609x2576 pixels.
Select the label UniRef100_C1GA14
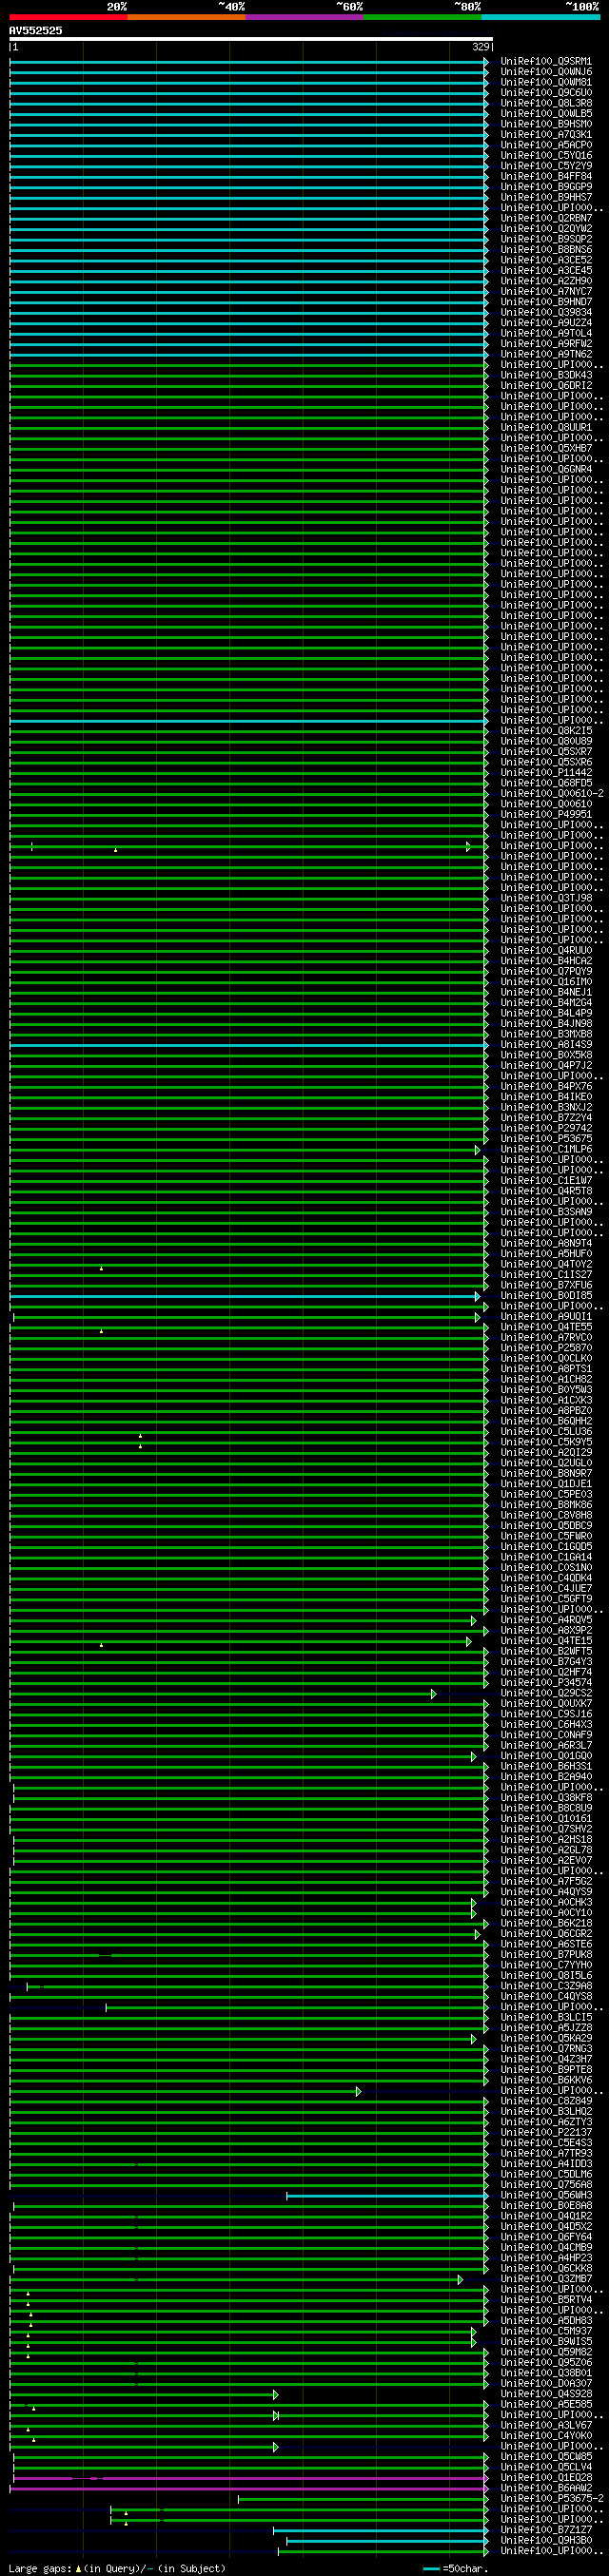[546, 1557]
